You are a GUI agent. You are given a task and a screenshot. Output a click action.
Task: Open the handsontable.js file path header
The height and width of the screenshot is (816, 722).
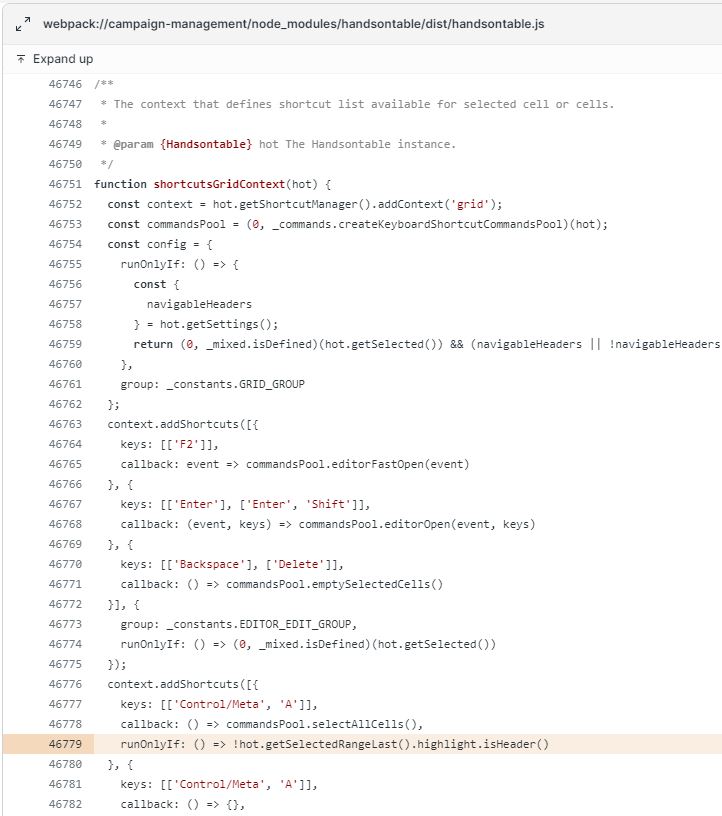pyautogui.click(x=294, y=24)
